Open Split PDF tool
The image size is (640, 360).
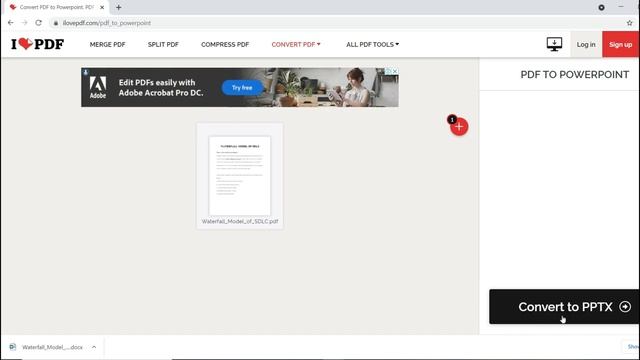[x=163, y=44]
